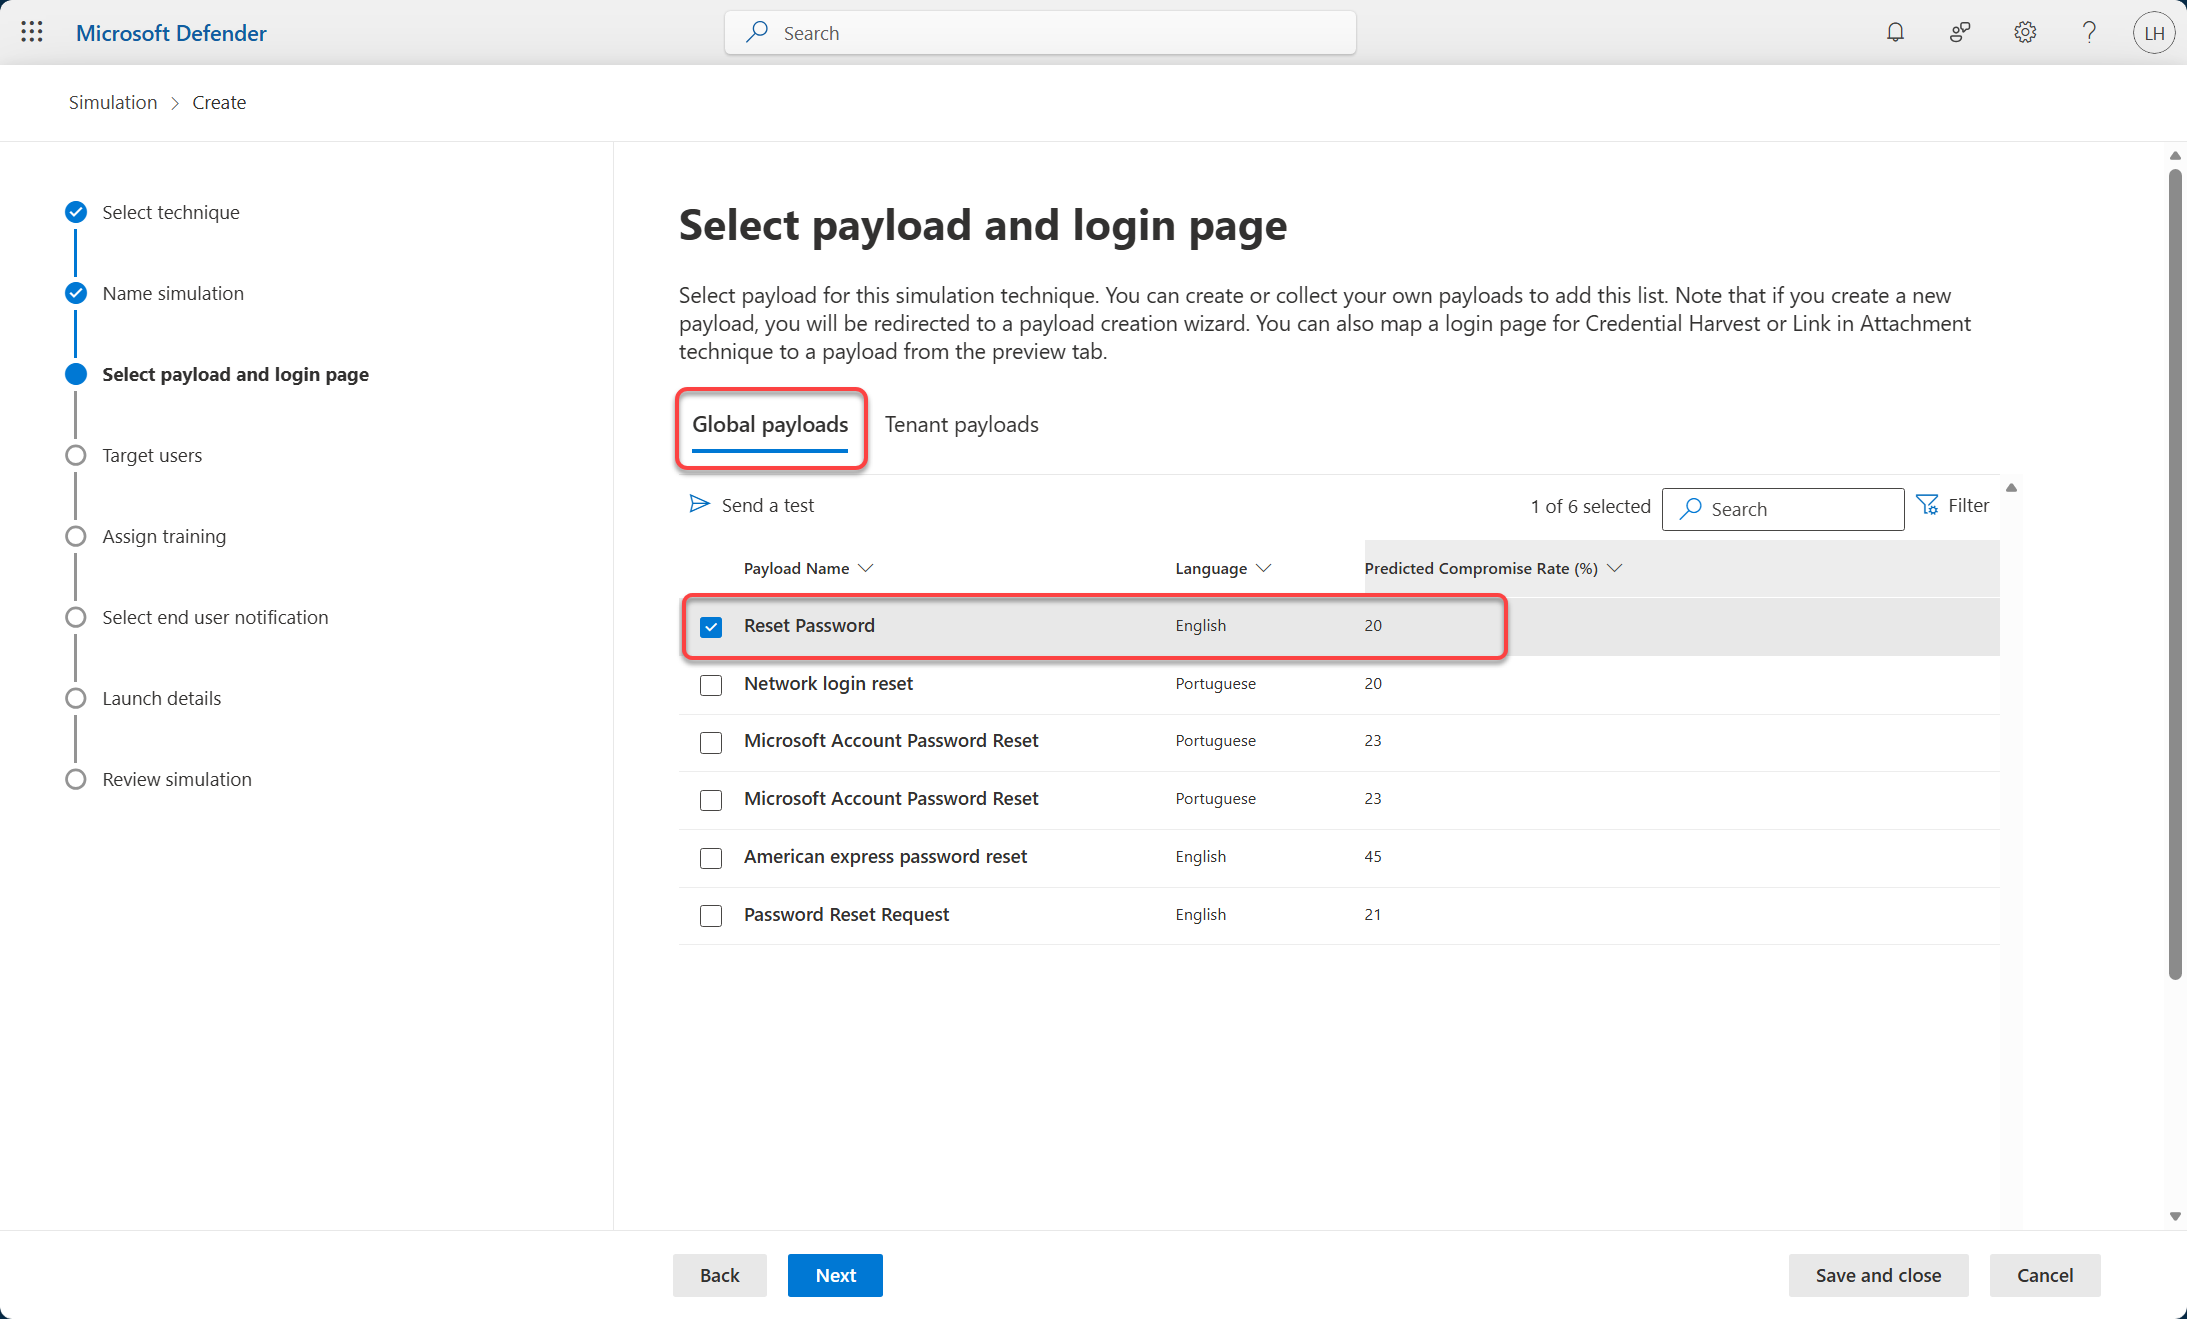Image resolution: width=2187 pixels, height=1319 pixels.
Task: Expand the Predicted Compromise Rate column chevron
Action: [1614, 568]
